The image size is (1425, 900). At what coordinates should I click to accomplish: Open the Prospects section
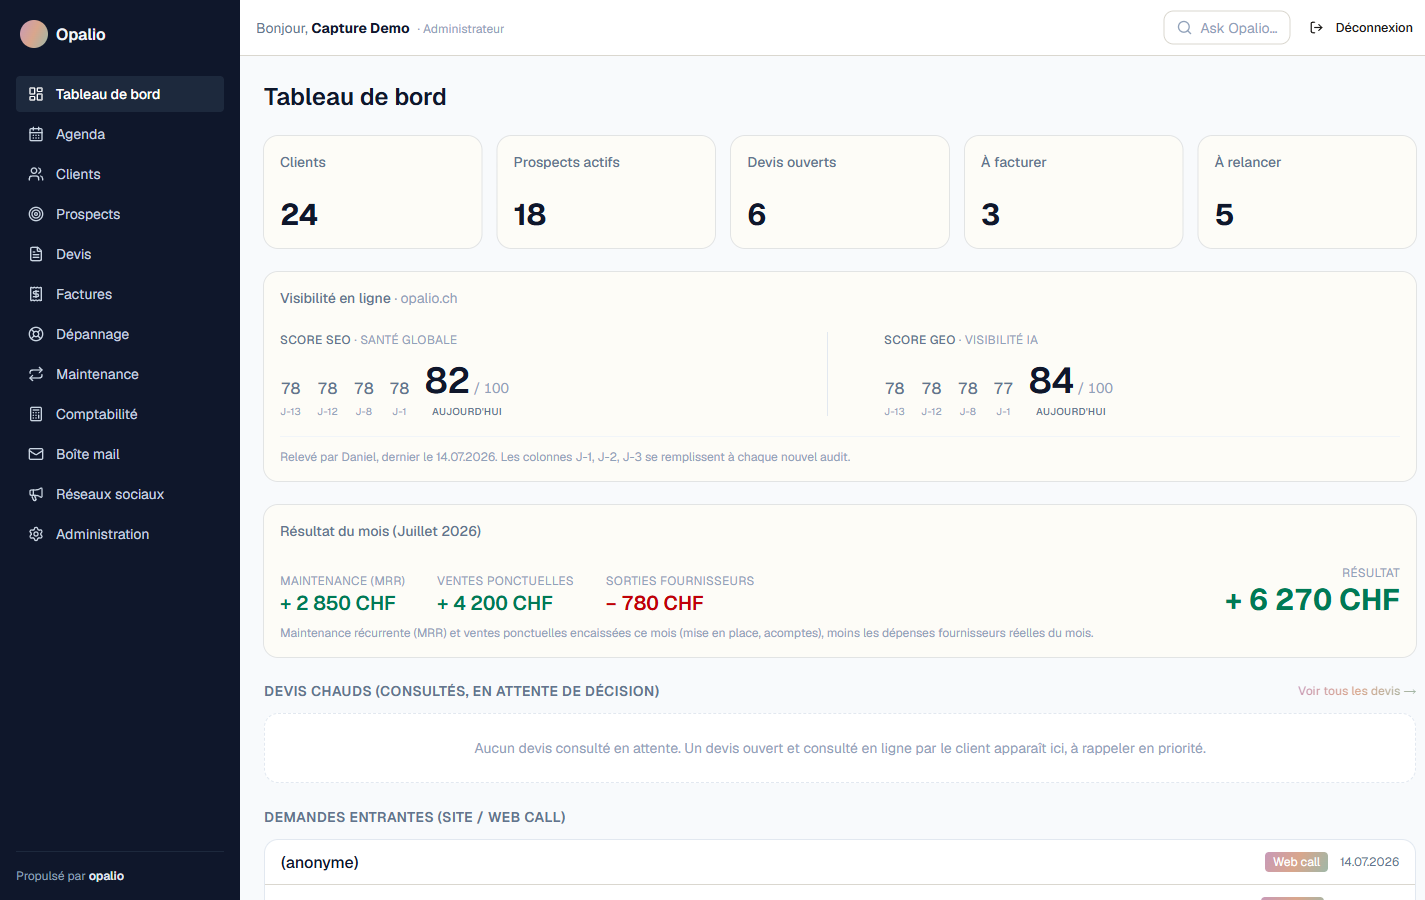click(120, 214)
